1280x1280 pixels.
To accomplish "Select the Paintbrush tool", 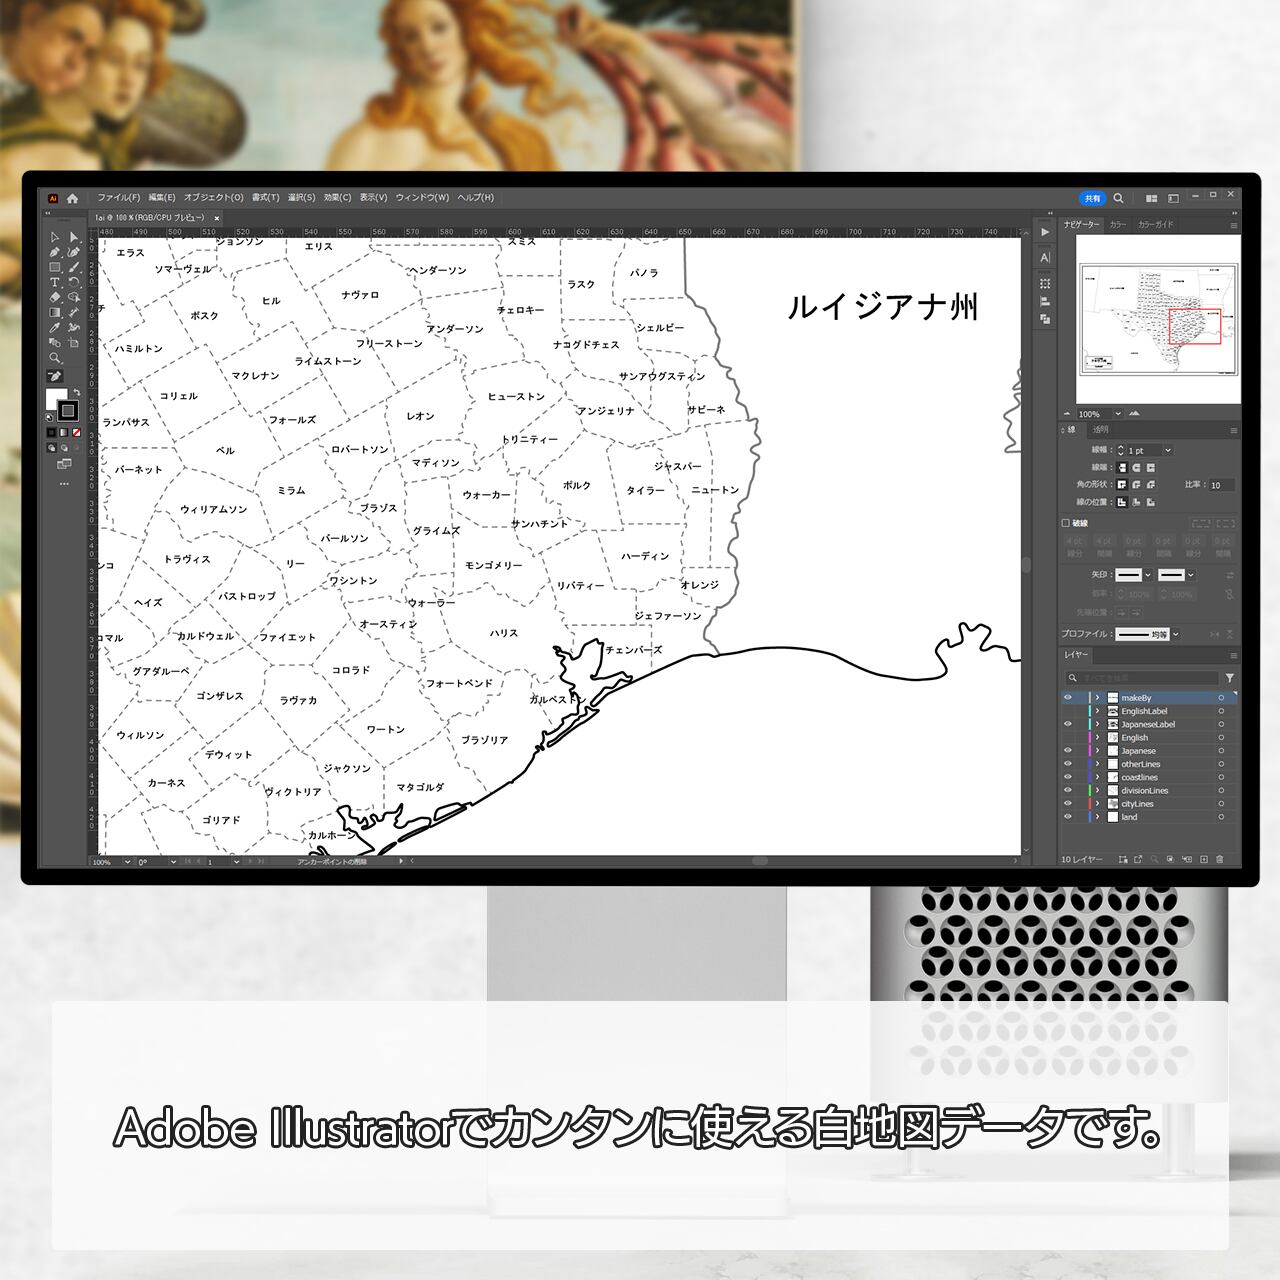I will [x=74, y=268].
